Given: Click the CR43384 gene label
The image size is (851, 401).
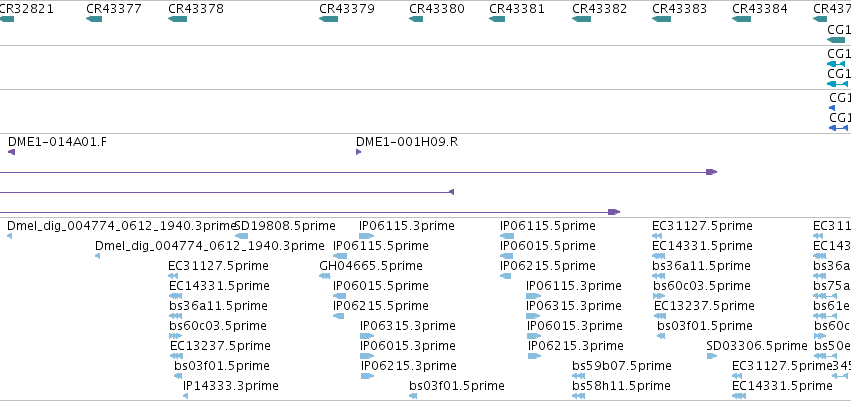Looking at the screenshot, I should click(x=760, y=9).
